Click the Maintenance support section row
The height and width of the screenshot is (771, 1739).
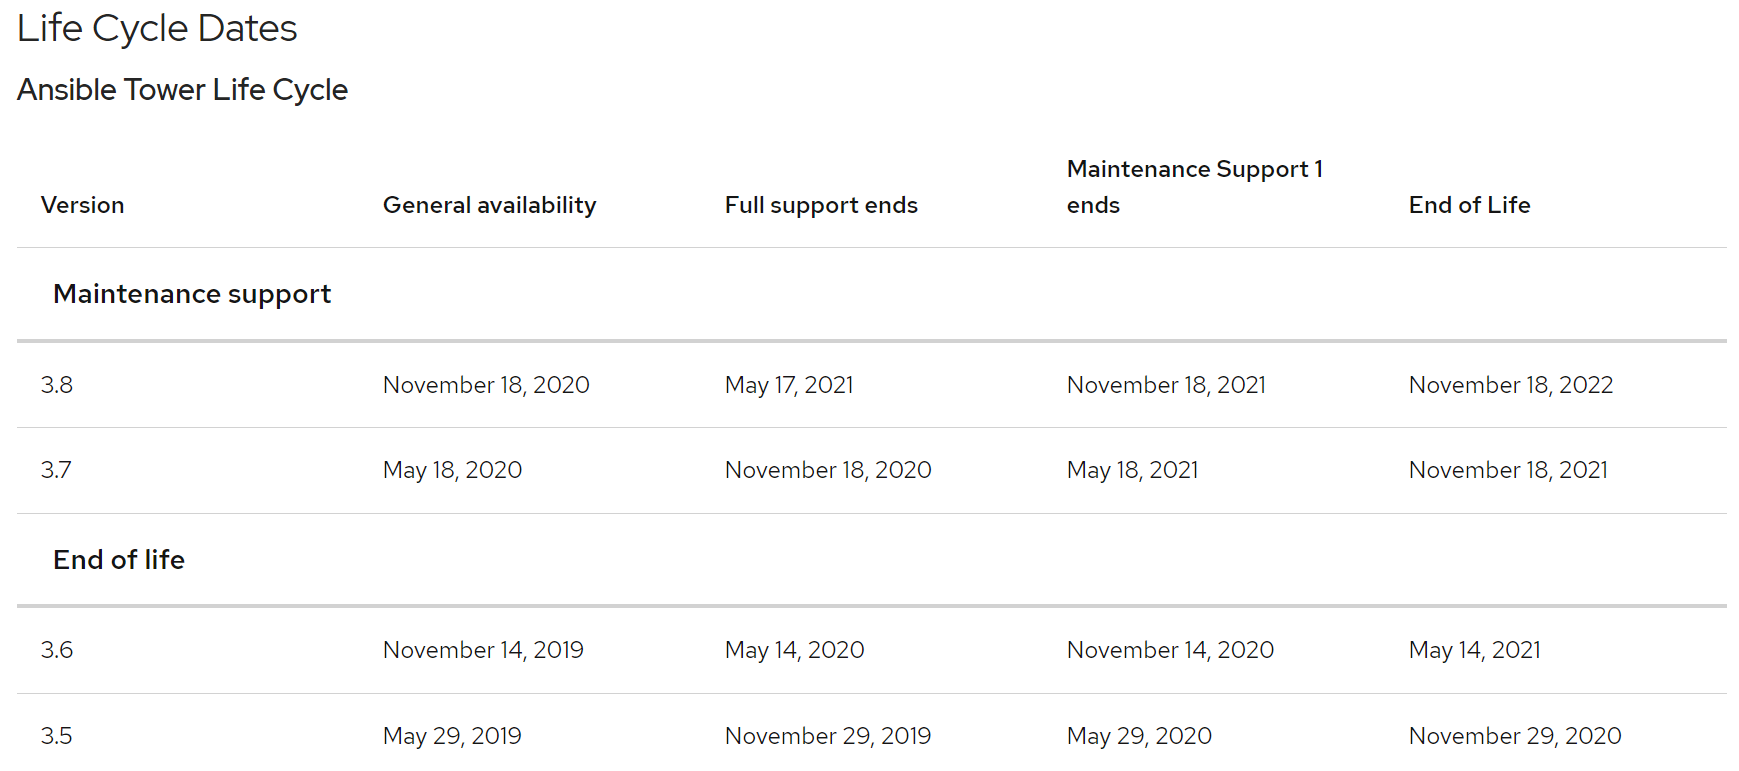pos(872,294)
